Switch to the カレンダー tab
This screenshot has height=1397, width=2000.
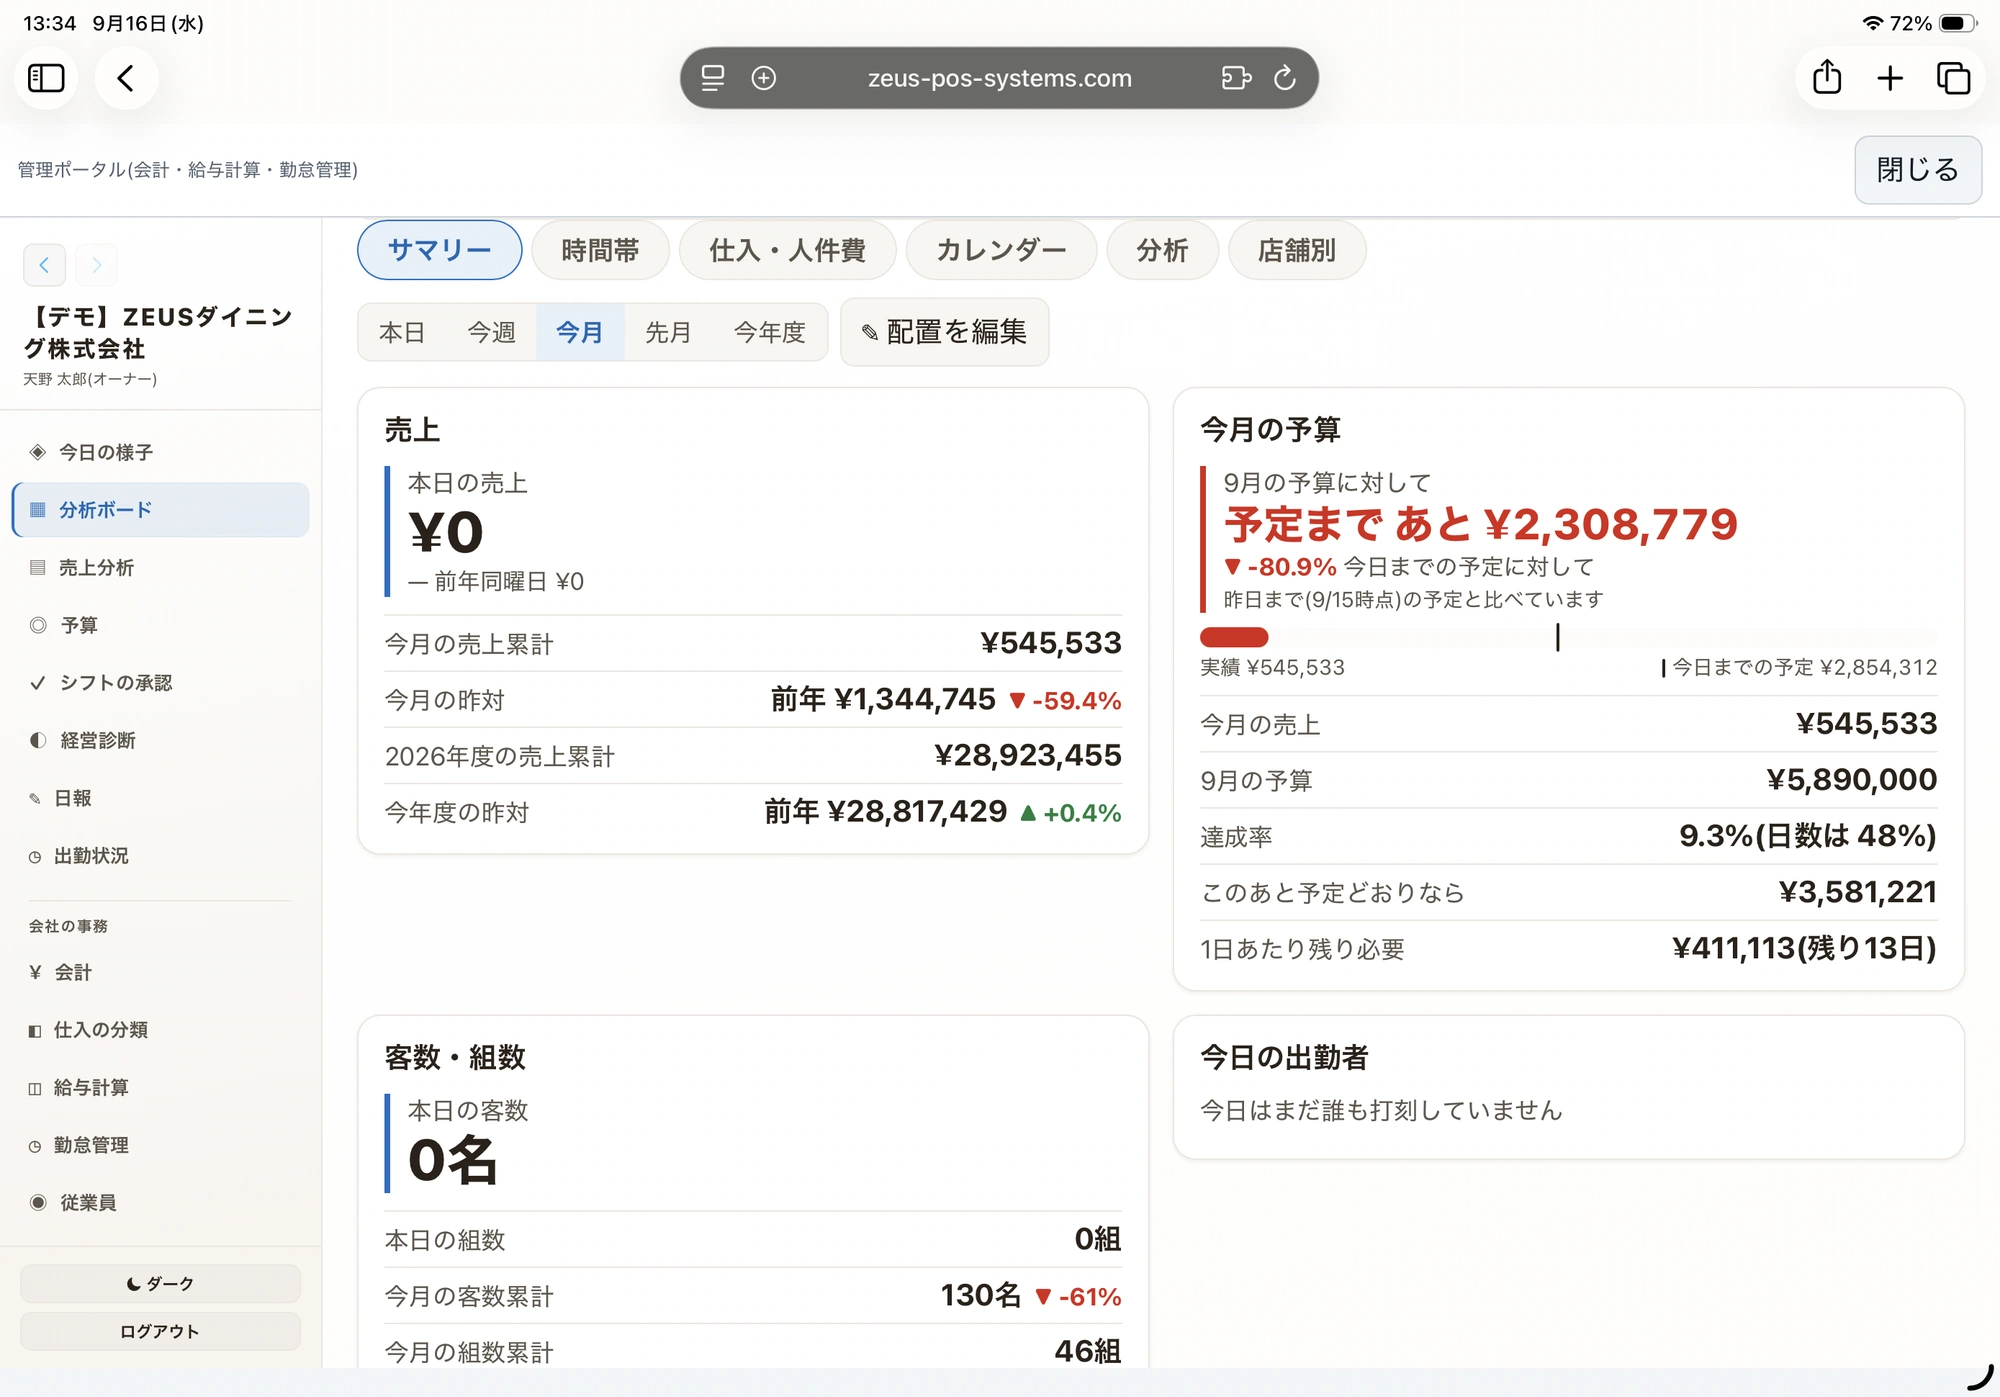tap(1001, 250)
